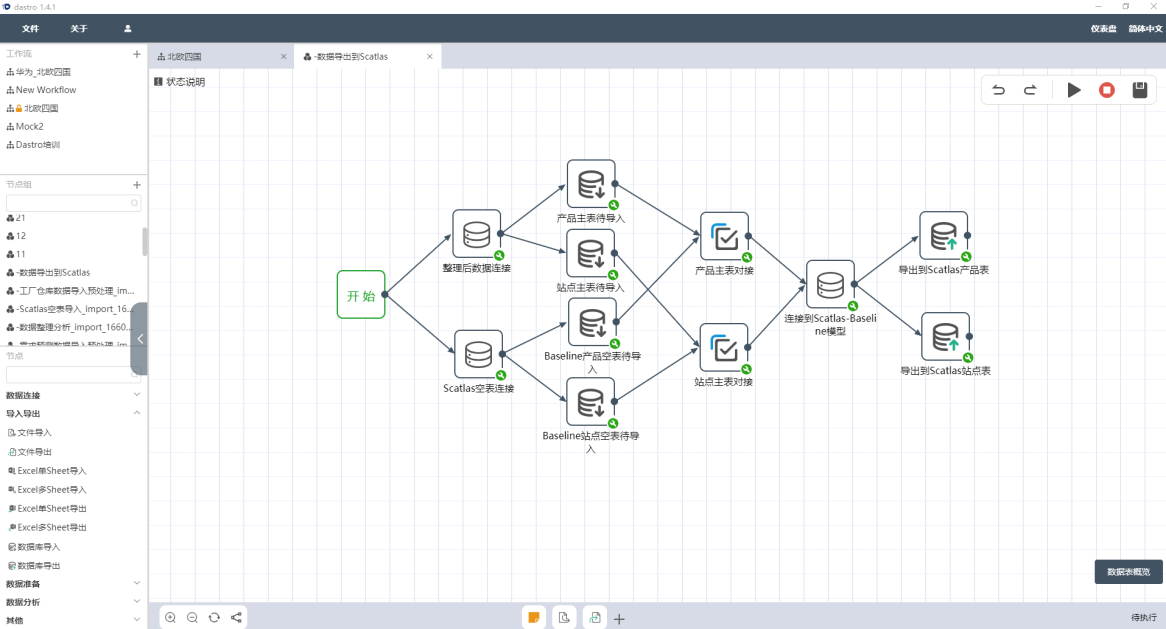Click the node group list scrollbar
This screenshot has height=629, width=1166.
[x=144, y=242]
